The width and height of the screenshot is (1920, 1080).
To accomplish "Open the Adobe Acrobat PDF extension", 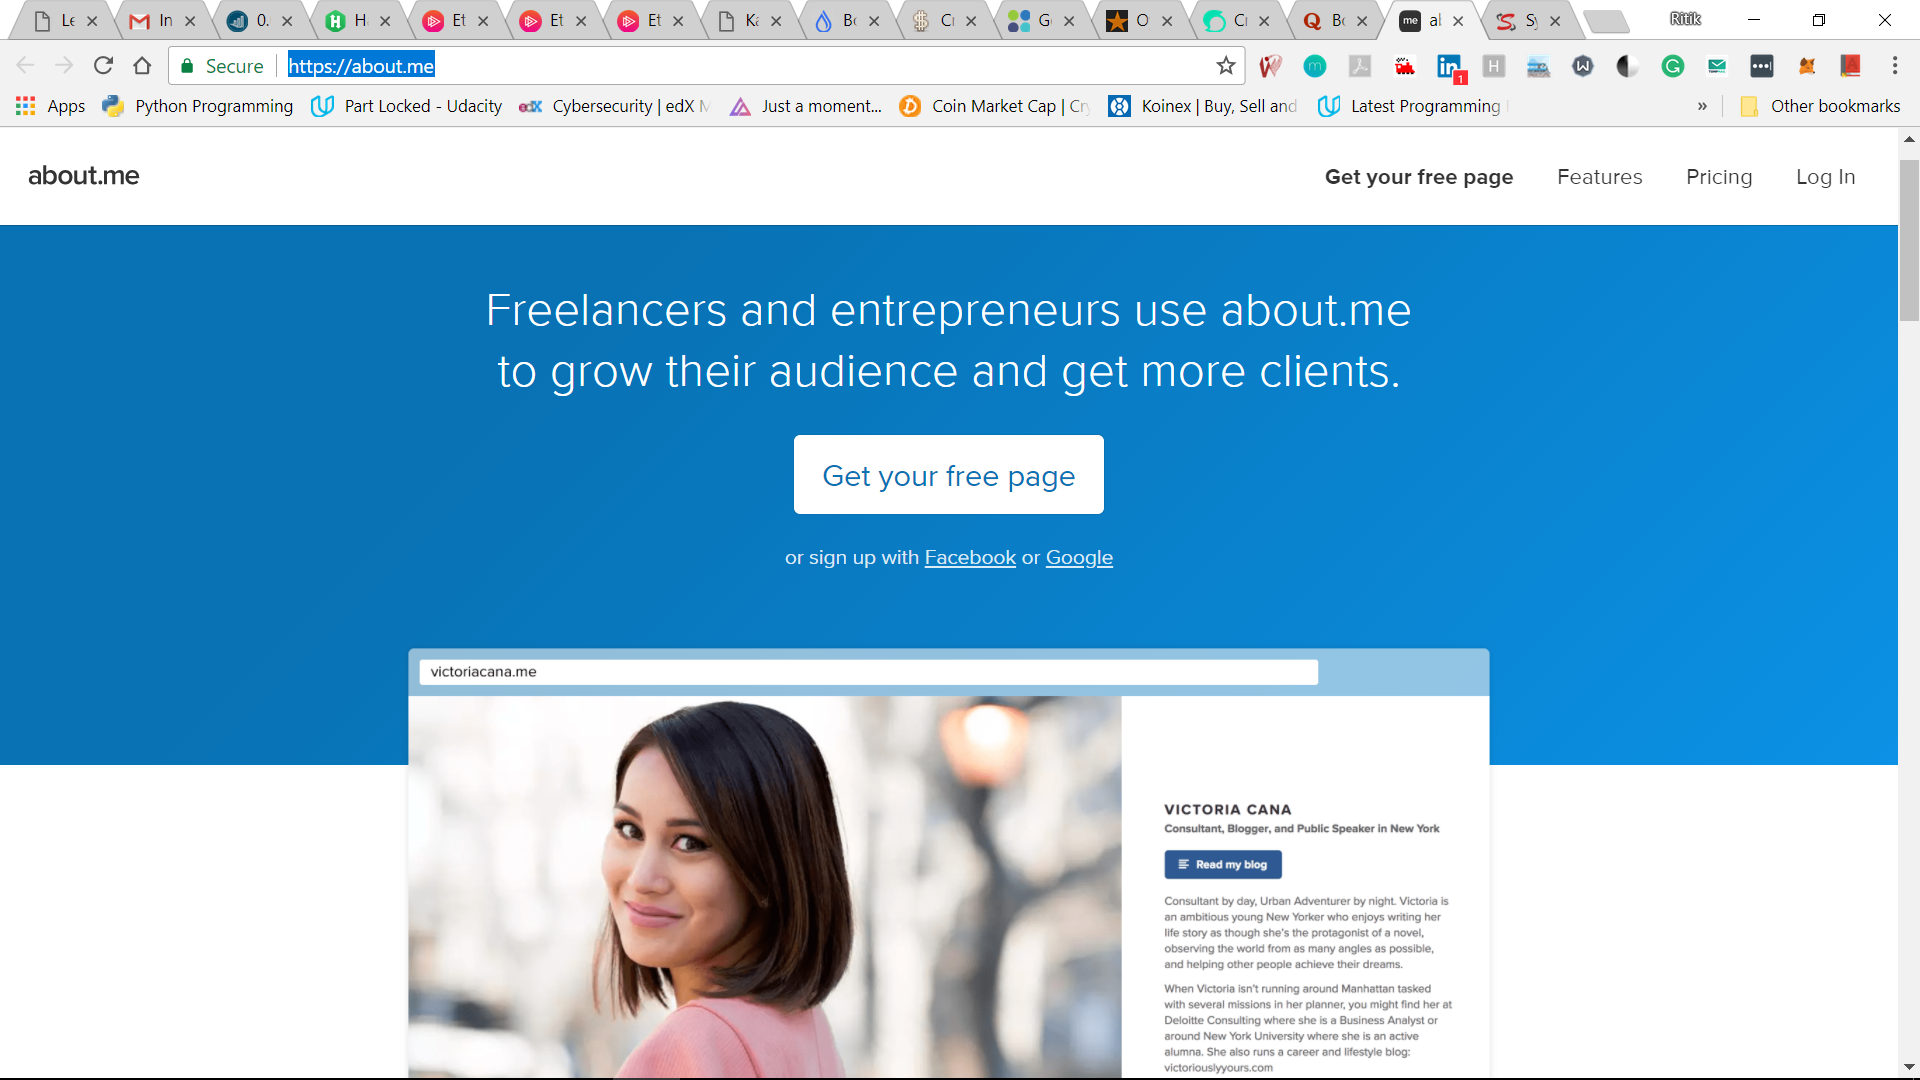I will (1360, 66).
